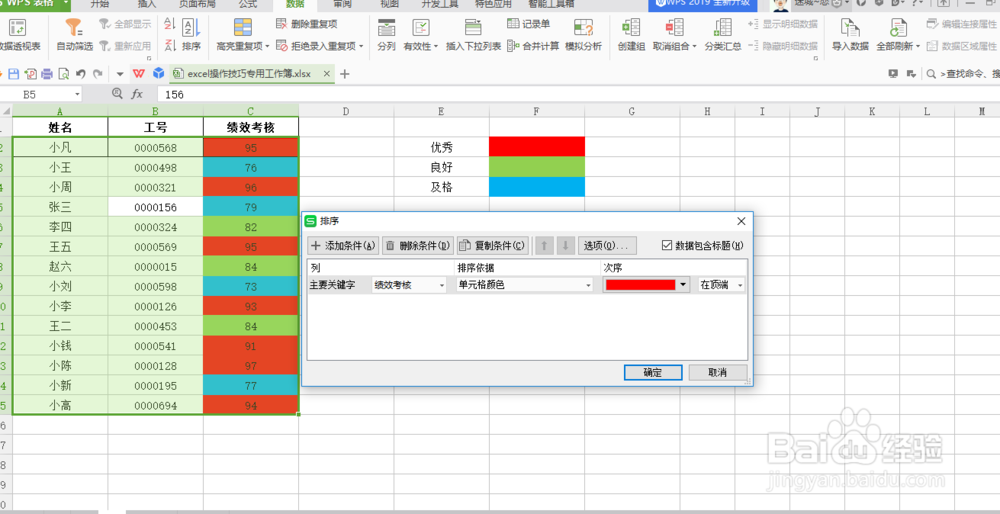This screenshot has height=514, width=1000.
Task: Expand the Name Box dropdown showing B5
Action: (77, 94)
